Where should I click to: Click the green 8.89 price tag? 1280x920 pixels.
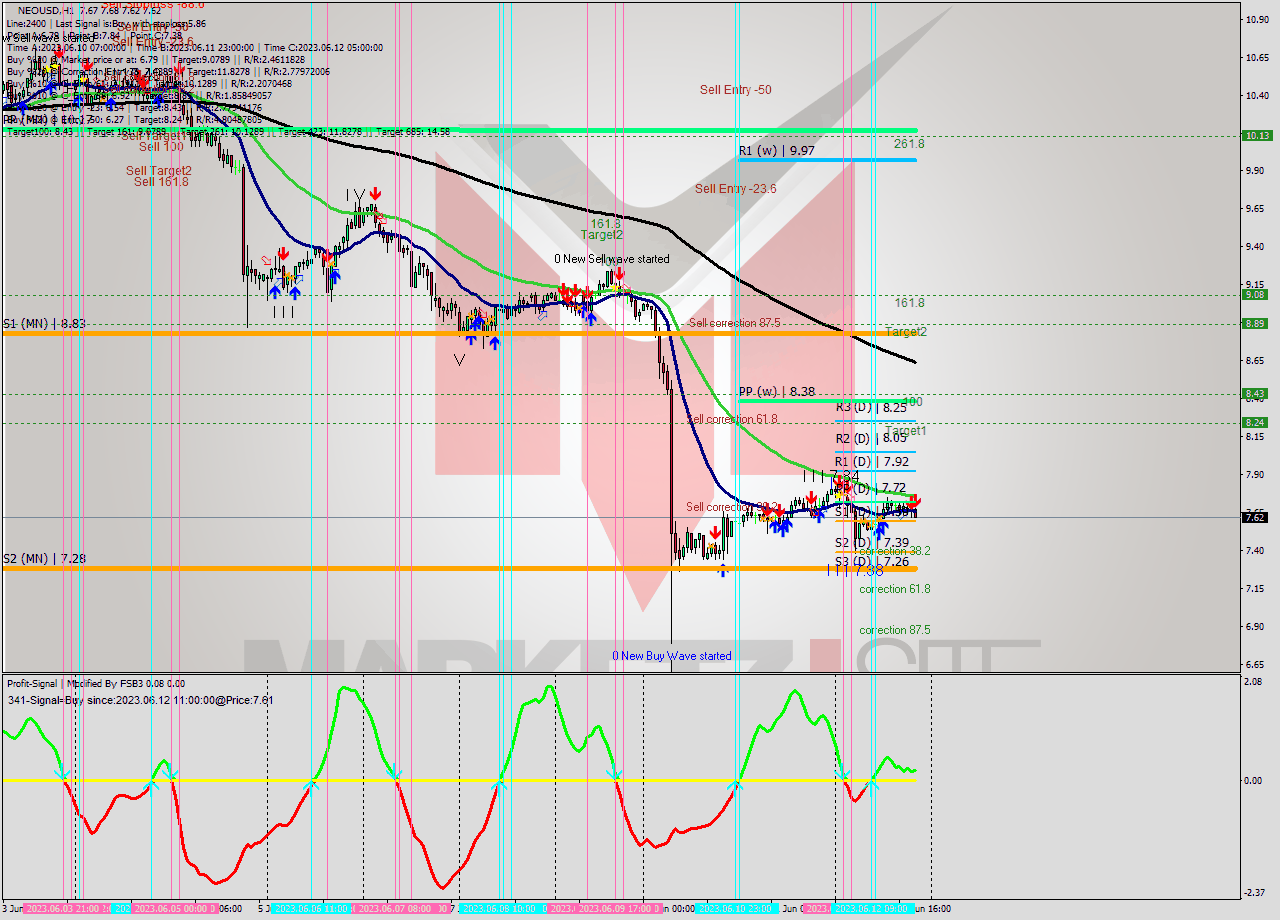tap(1256, 323)
